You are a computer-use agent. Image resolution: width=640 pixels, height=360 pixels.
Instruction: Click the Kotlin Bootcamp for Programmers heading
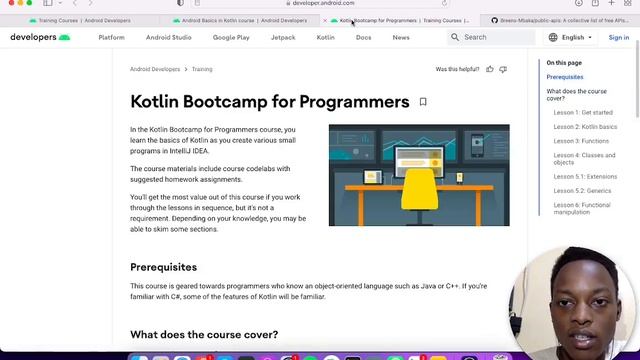[270, 102]
